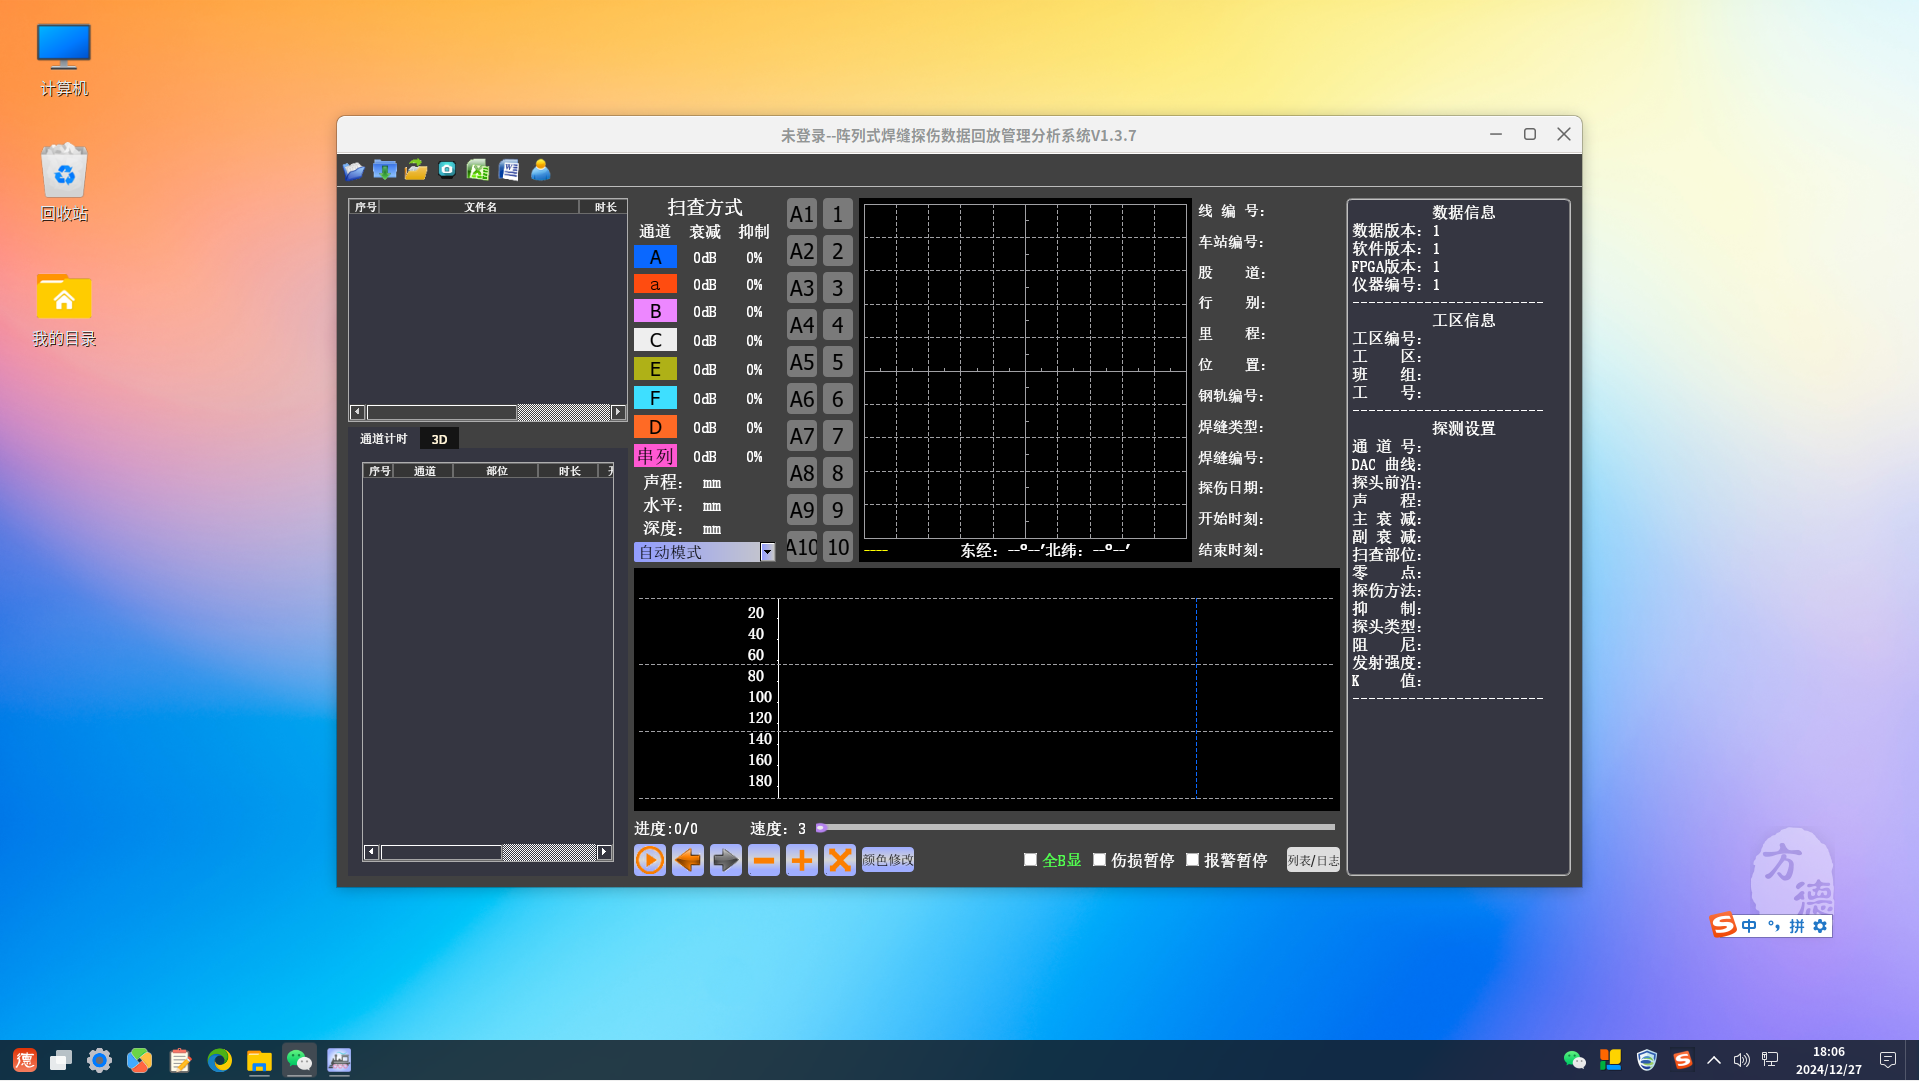
Task: Click the A3 scan button
Action: (x=802, y=288)
